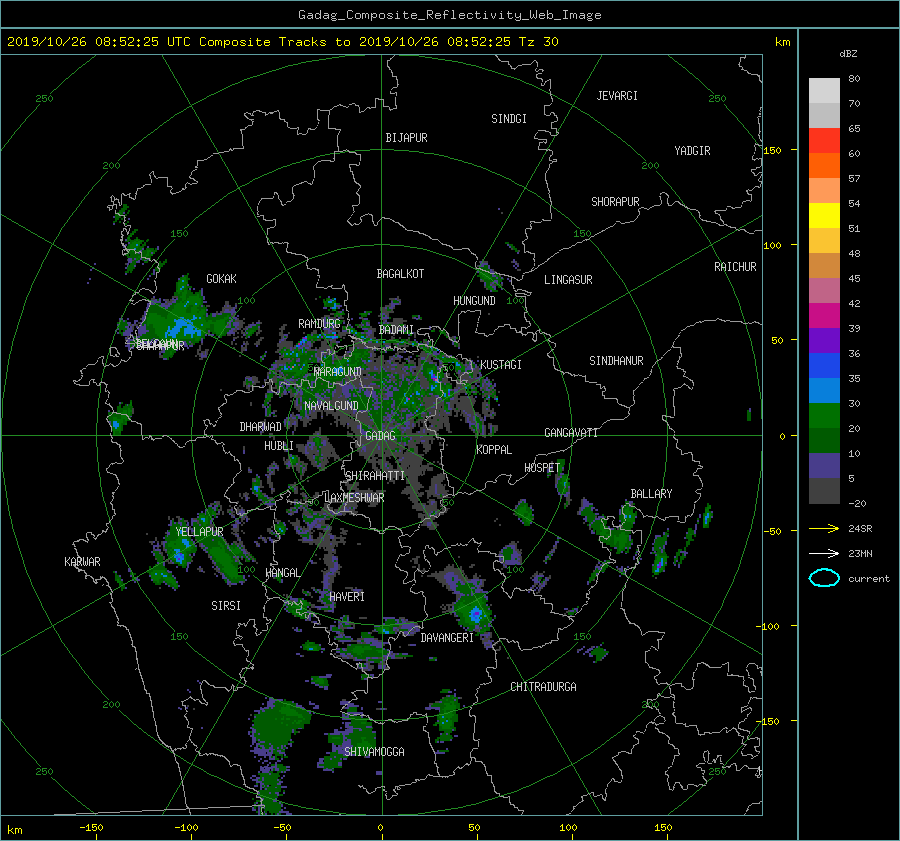This screenshot has height=841, width=900.
Task: Click the BADAMI city label
Action: click(x=396, y=330)
